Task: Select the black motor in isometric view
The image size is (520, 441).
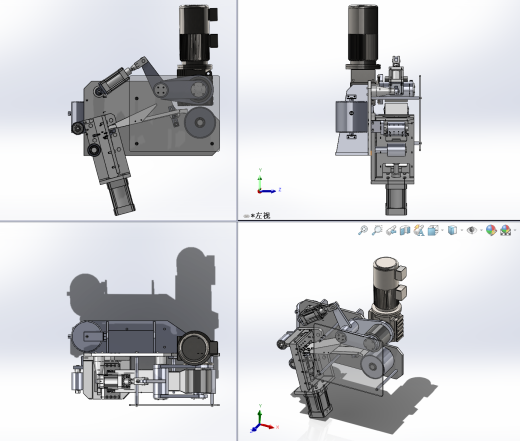Action: tap(387, 284)
